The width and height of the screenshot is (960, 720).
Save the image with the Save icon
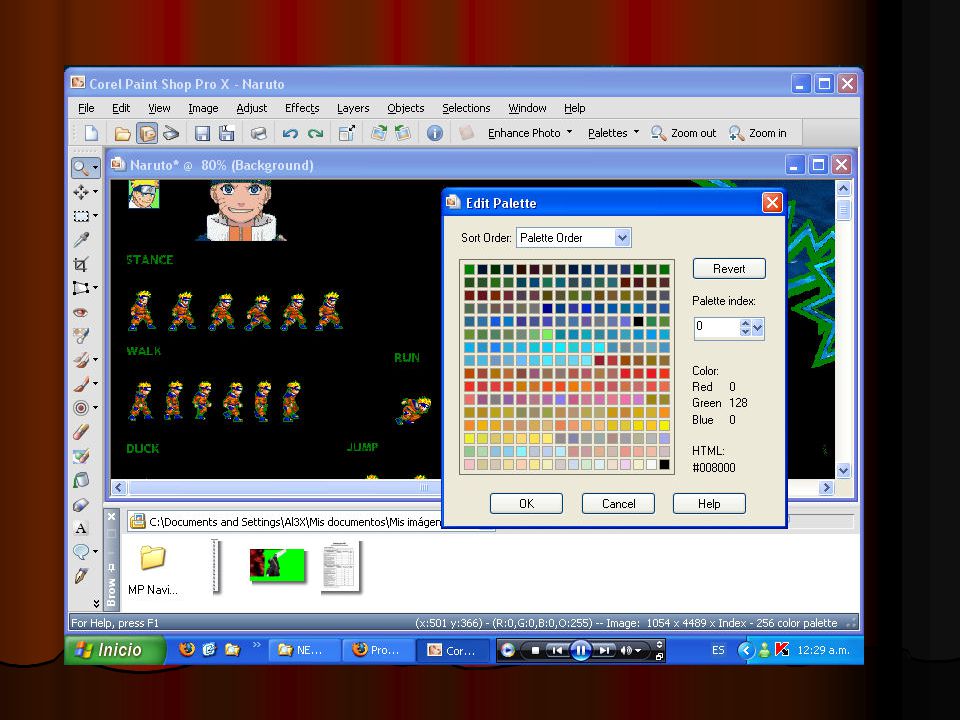click(x=202, y=133)
